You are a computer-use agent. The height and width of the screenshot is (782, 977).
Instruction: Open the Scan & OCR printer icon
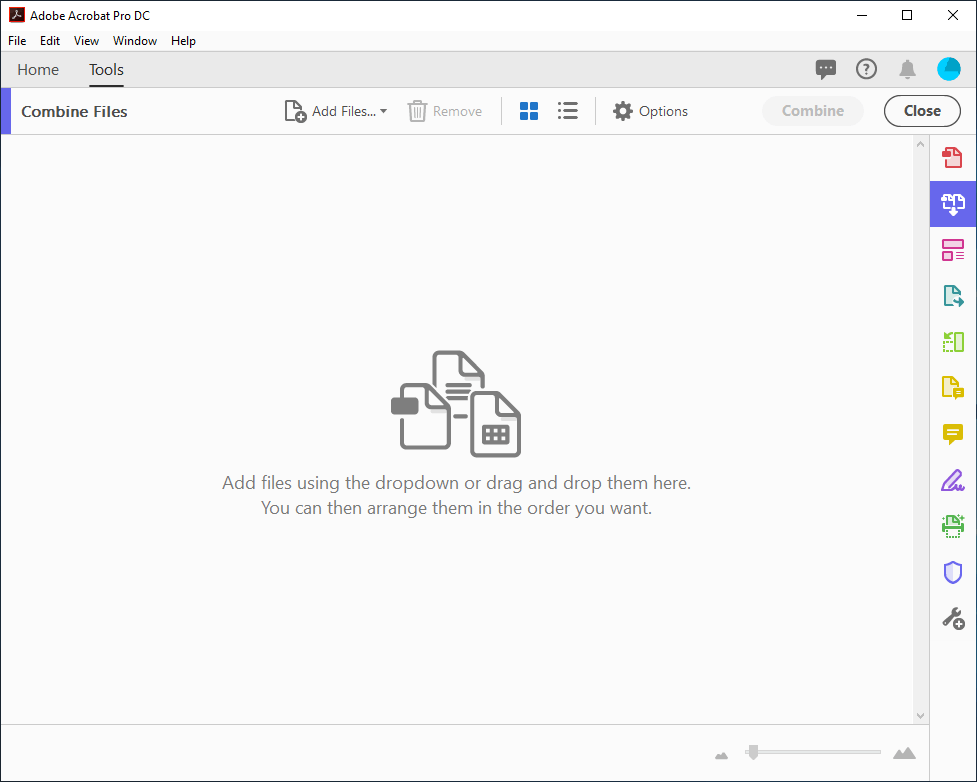952,527
